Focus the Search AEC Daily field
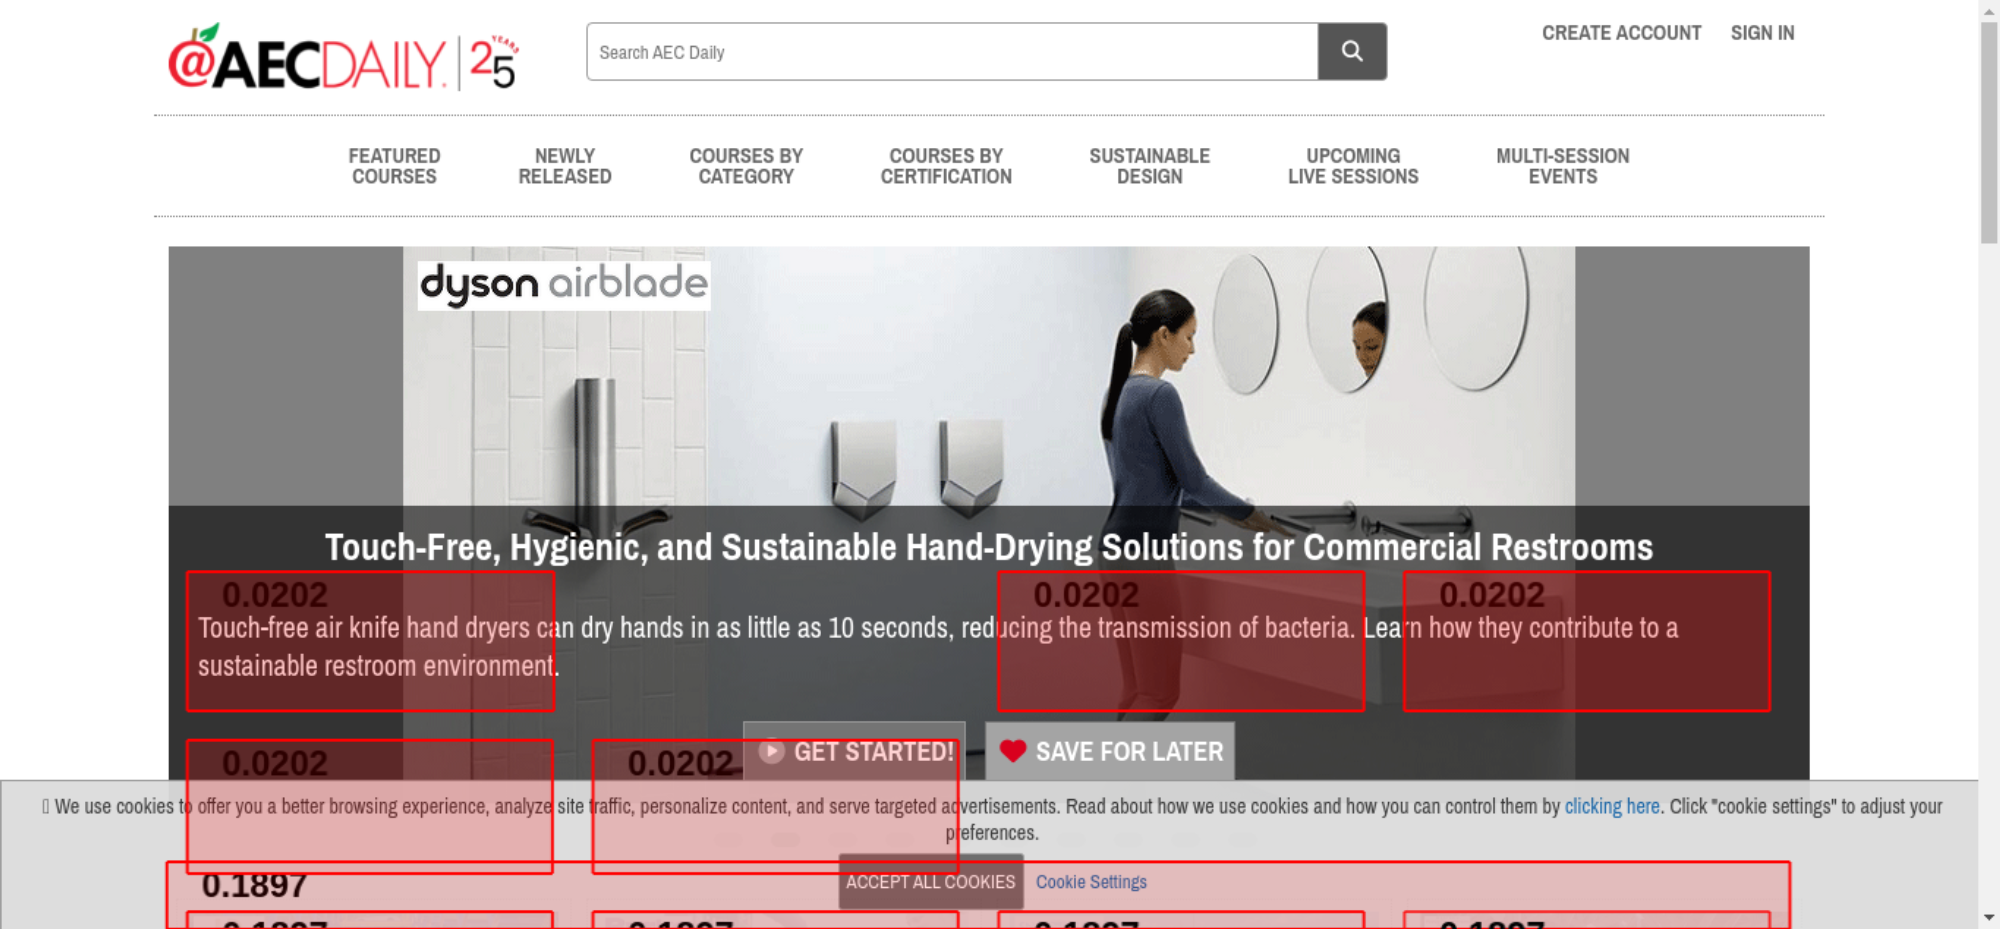The image size is (2000, 929). (951, 52)
